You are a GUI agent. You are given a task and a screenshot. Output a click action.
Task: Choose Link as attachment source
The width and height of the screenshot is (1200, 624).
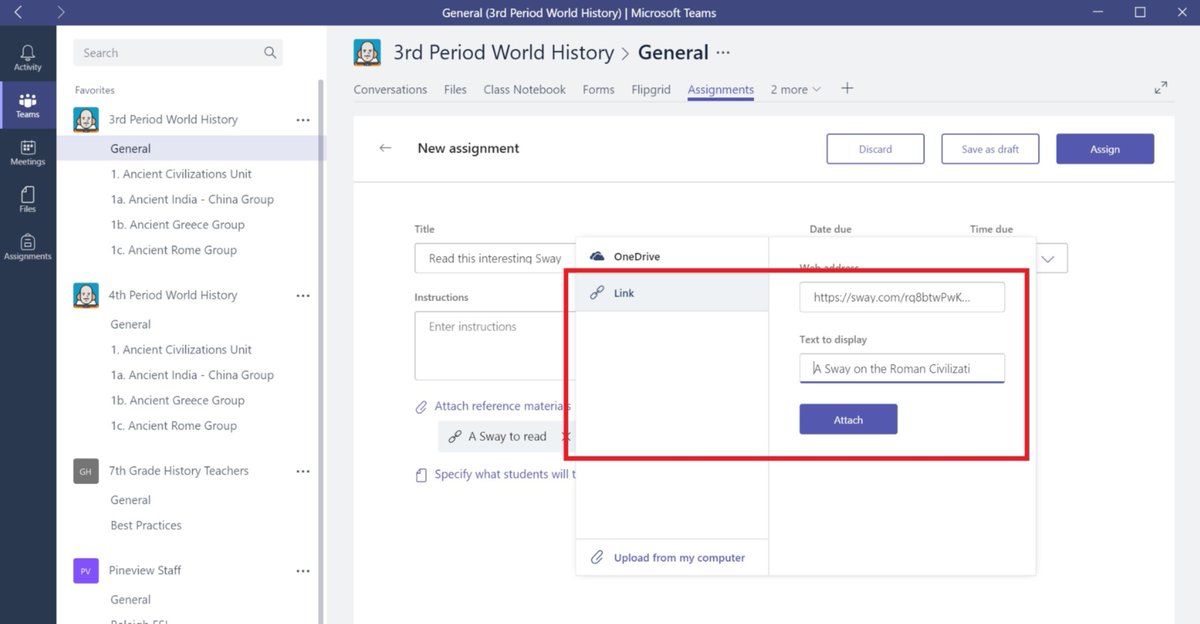[672, 293]
